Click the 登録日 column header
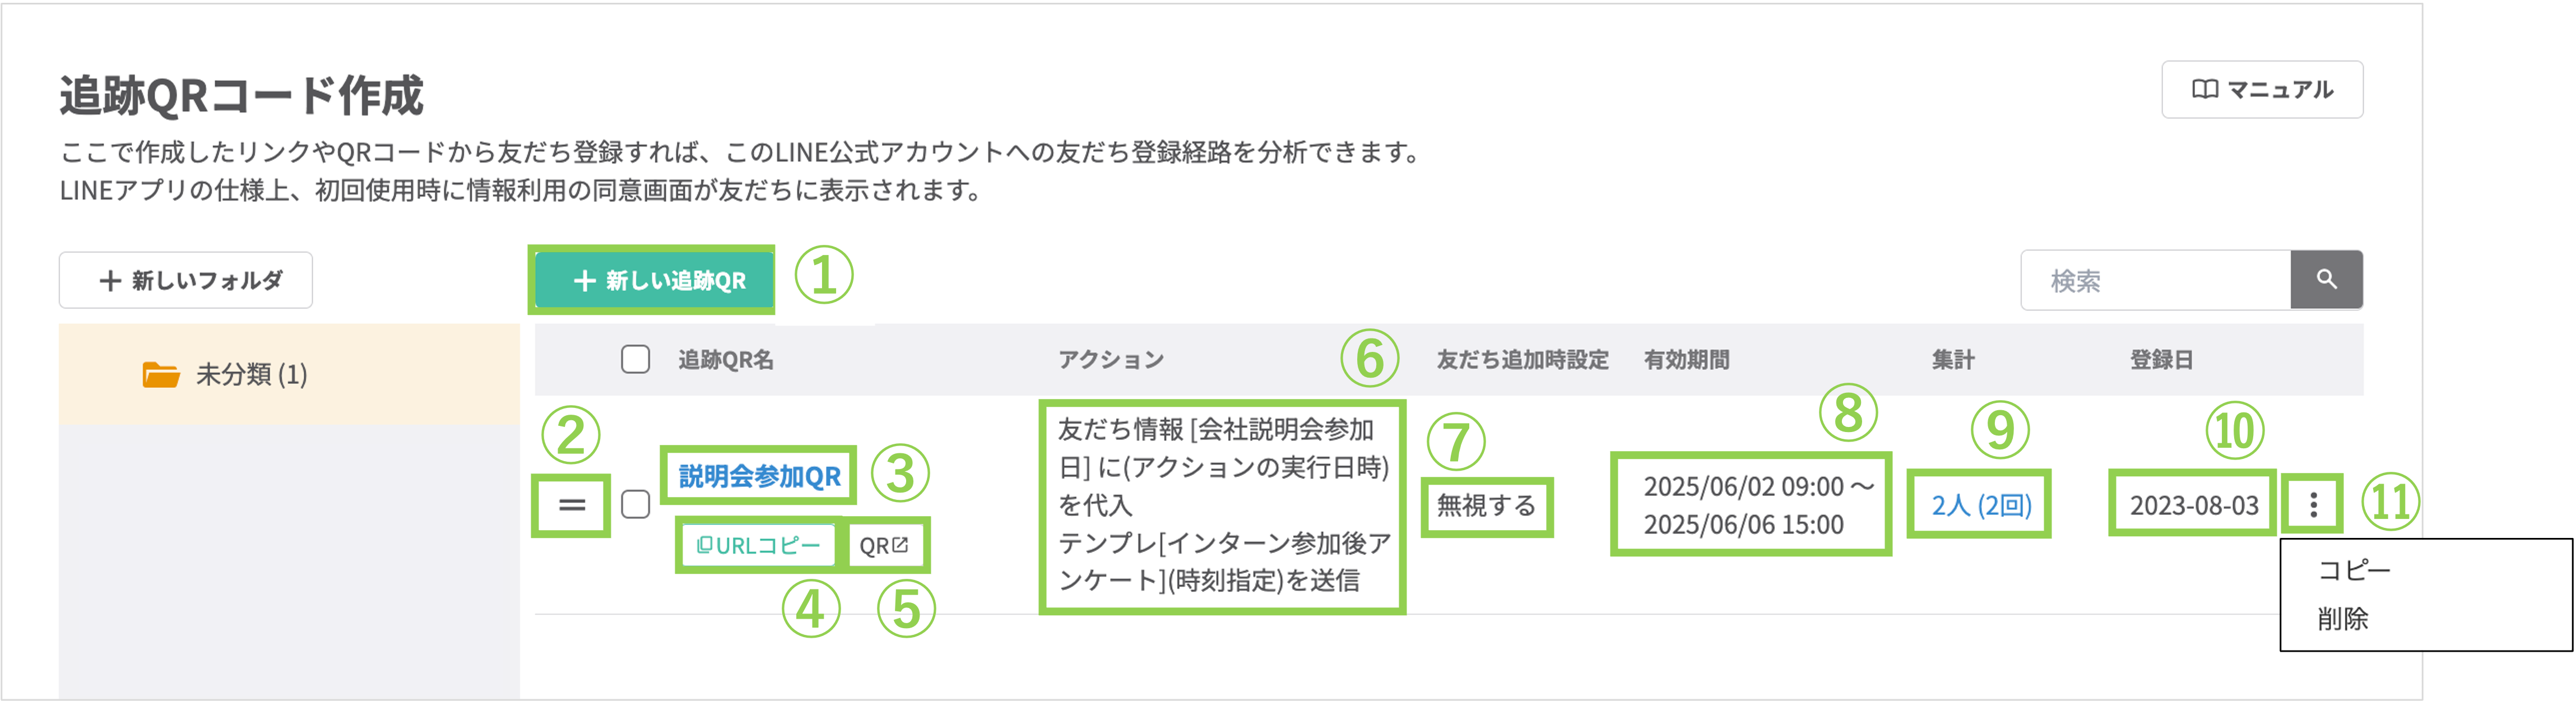The width and height of the screenshot is (2576, 701). 2160,360
